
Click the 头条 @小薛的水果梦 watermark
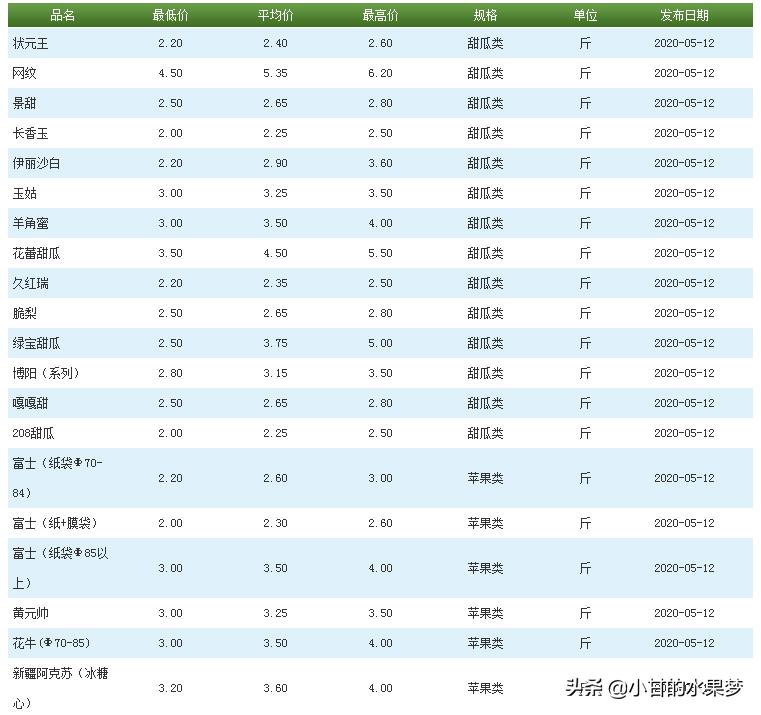pyautogui.click(x=654, y=688)
